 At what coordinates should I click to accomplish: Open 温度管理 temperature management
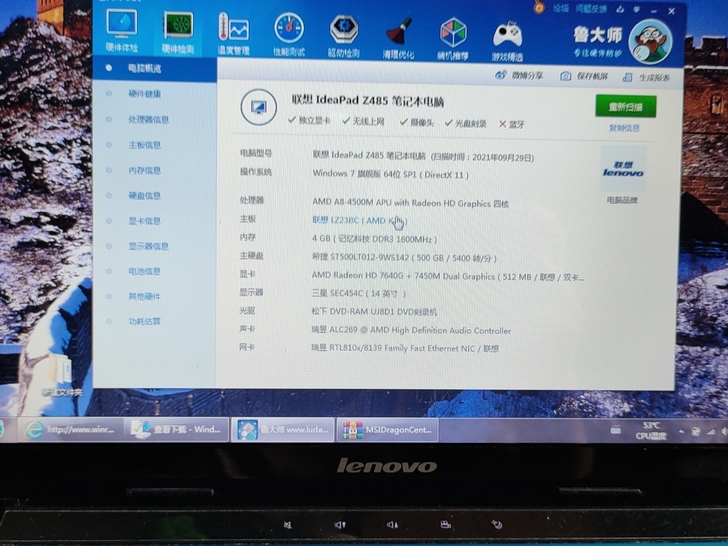[x=234, y=35]
